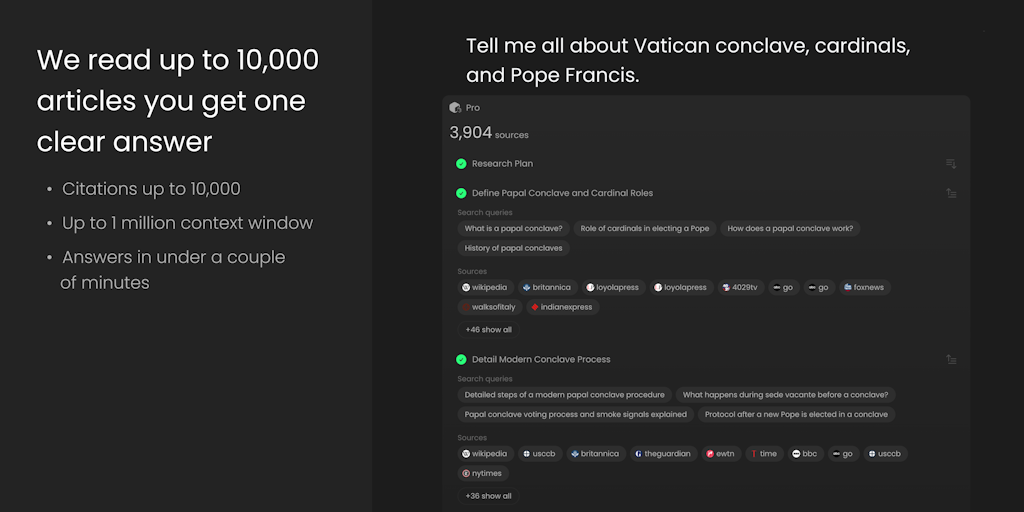Expand the Research Plan step list icon
This screenshot has width=1024, height=512.
[x=951, y=164]
